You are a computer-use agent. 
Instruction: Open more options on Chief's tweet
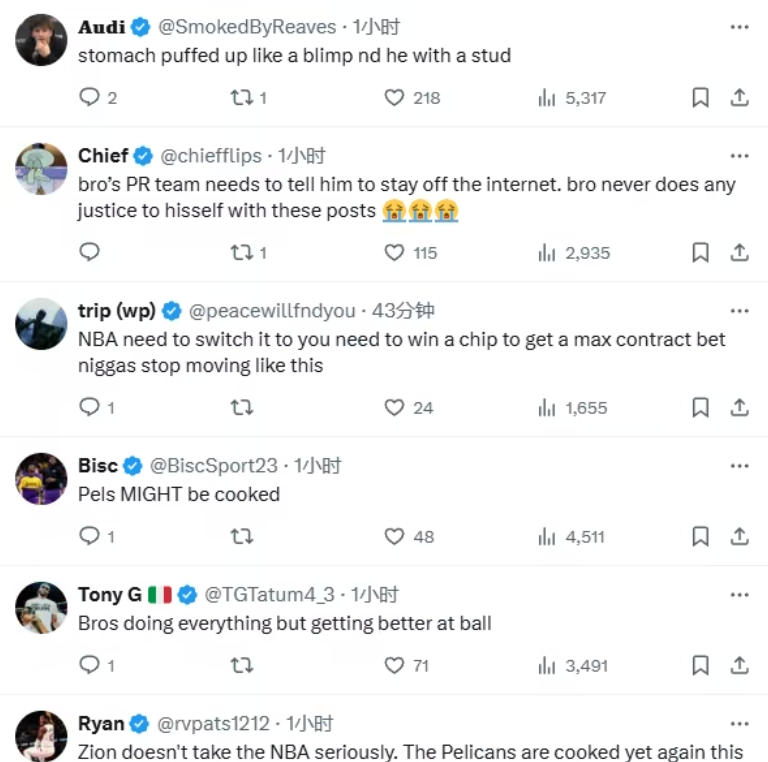[739, 156]
